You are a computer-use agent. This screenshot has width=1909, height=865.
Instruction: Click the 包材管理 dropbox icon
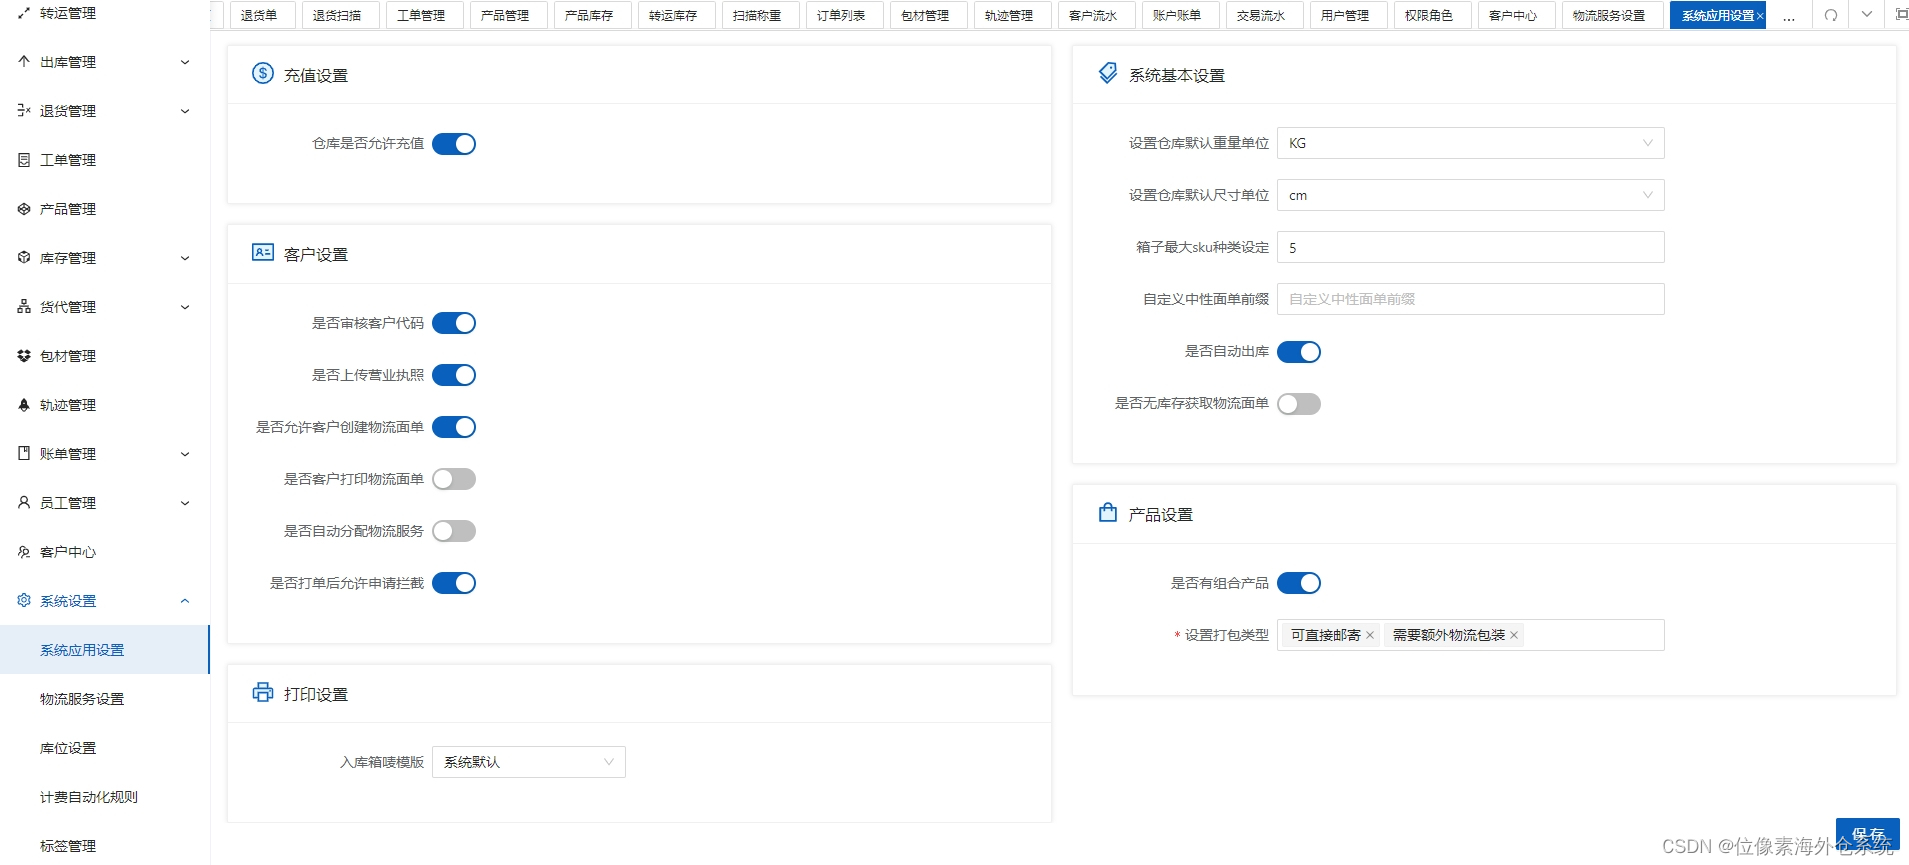(x=24, y=355)
